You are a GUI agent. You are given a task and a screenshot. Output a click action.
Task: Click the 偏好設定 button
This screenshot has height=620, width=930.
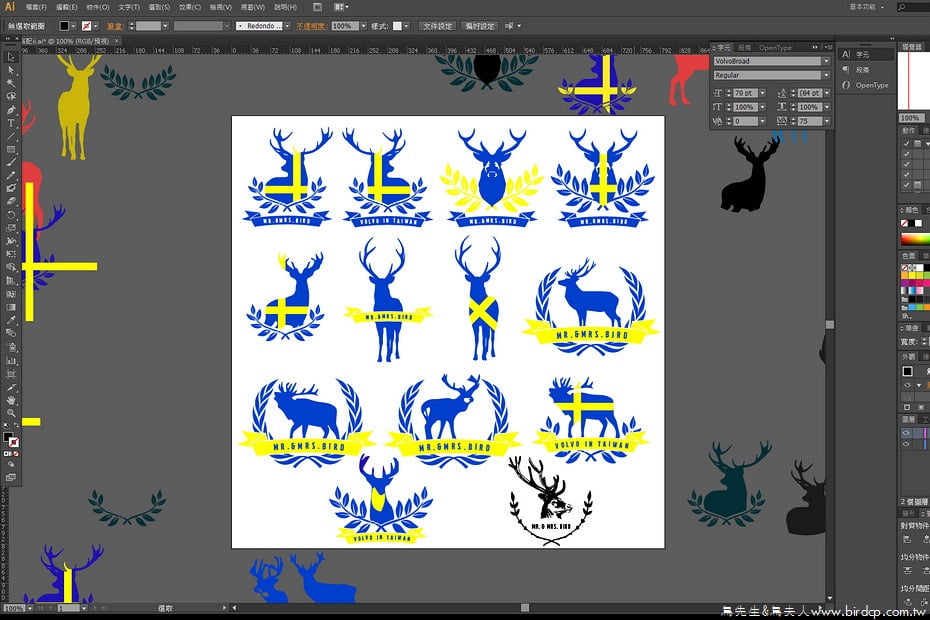479,26
